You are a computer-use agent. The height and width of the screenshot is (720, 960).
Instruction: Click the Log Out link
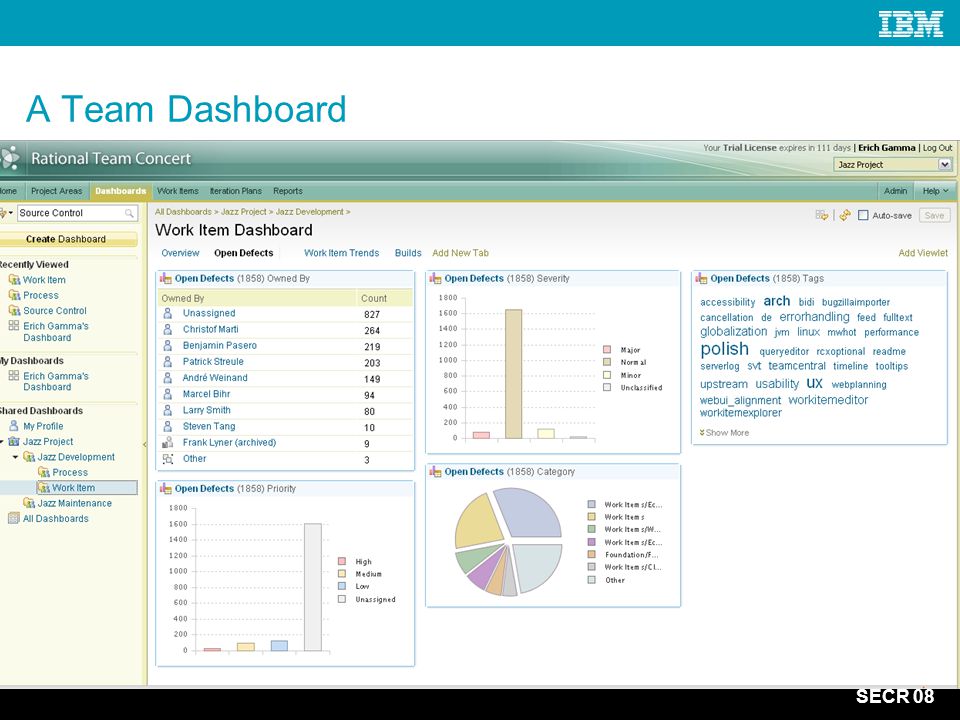tap(937, 148)
